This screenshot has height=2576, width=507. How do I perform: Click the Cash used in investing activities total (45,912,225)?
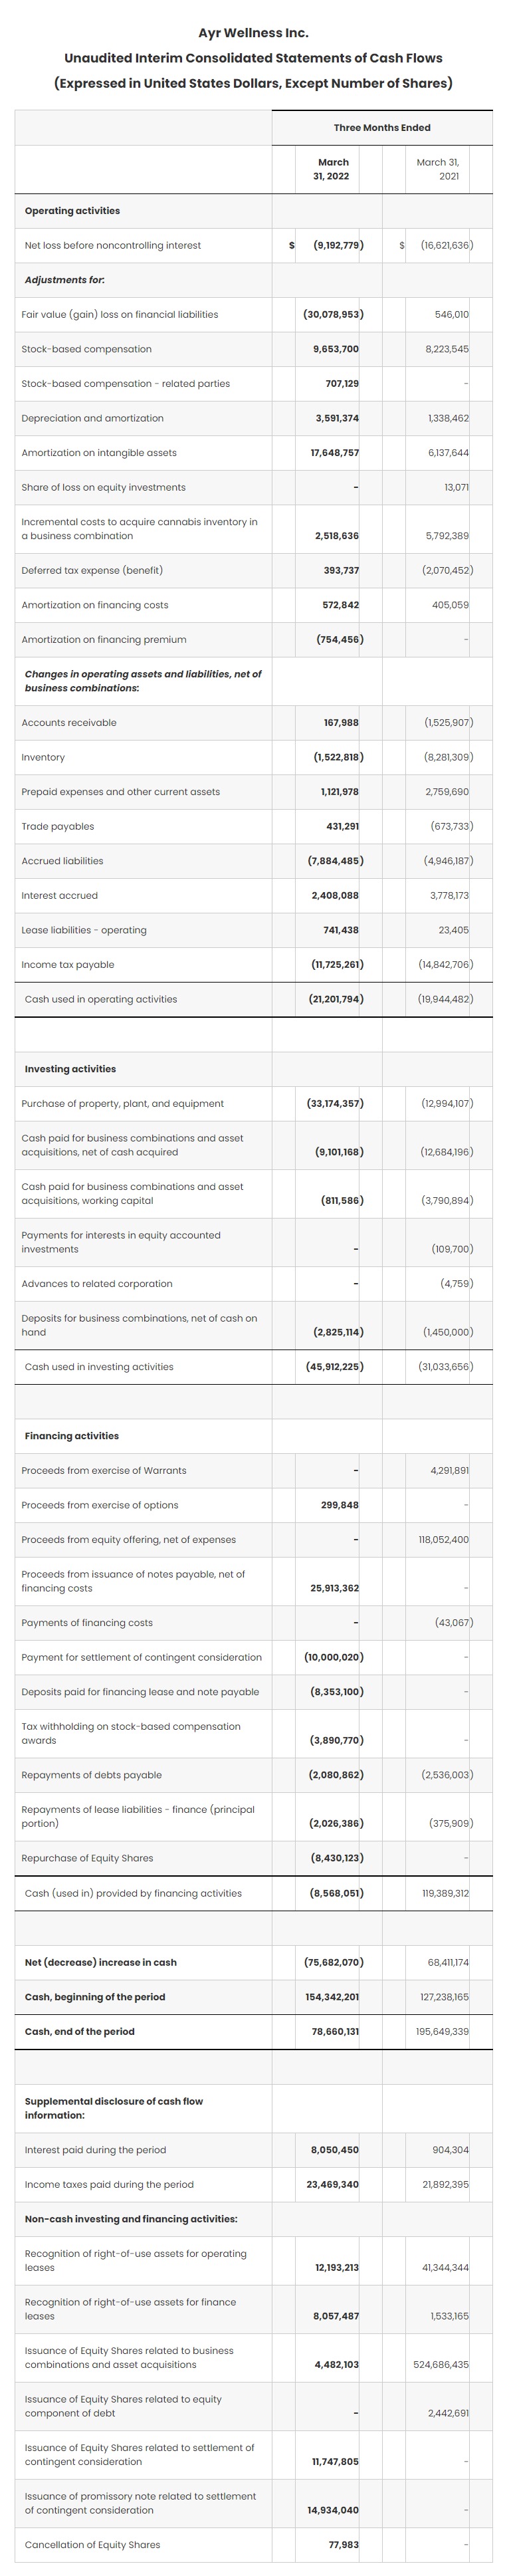(x=334, y=1367)
